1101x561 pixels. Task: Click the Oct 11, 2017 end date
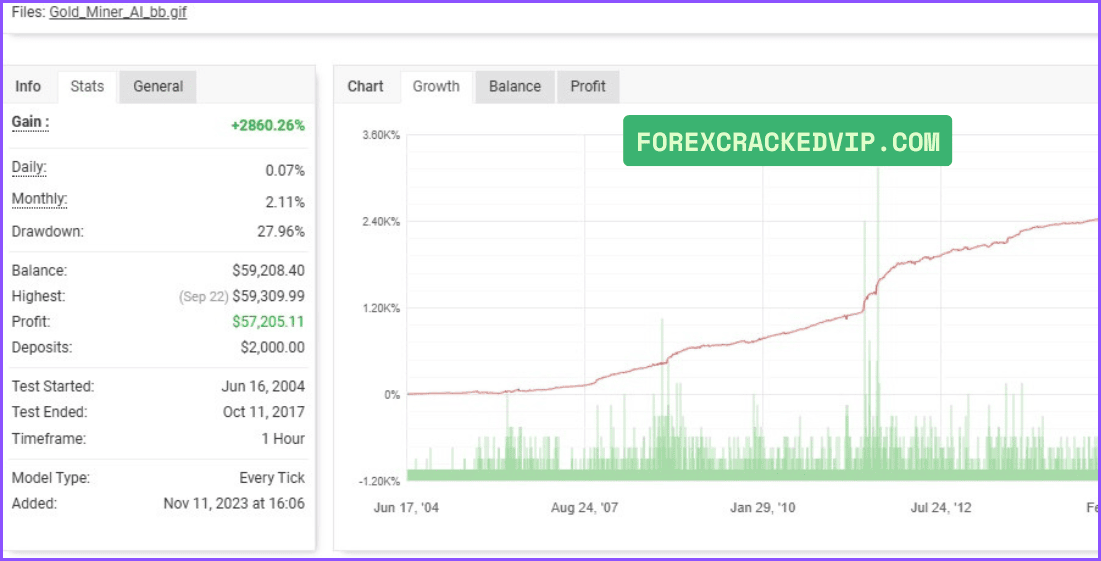264,411
